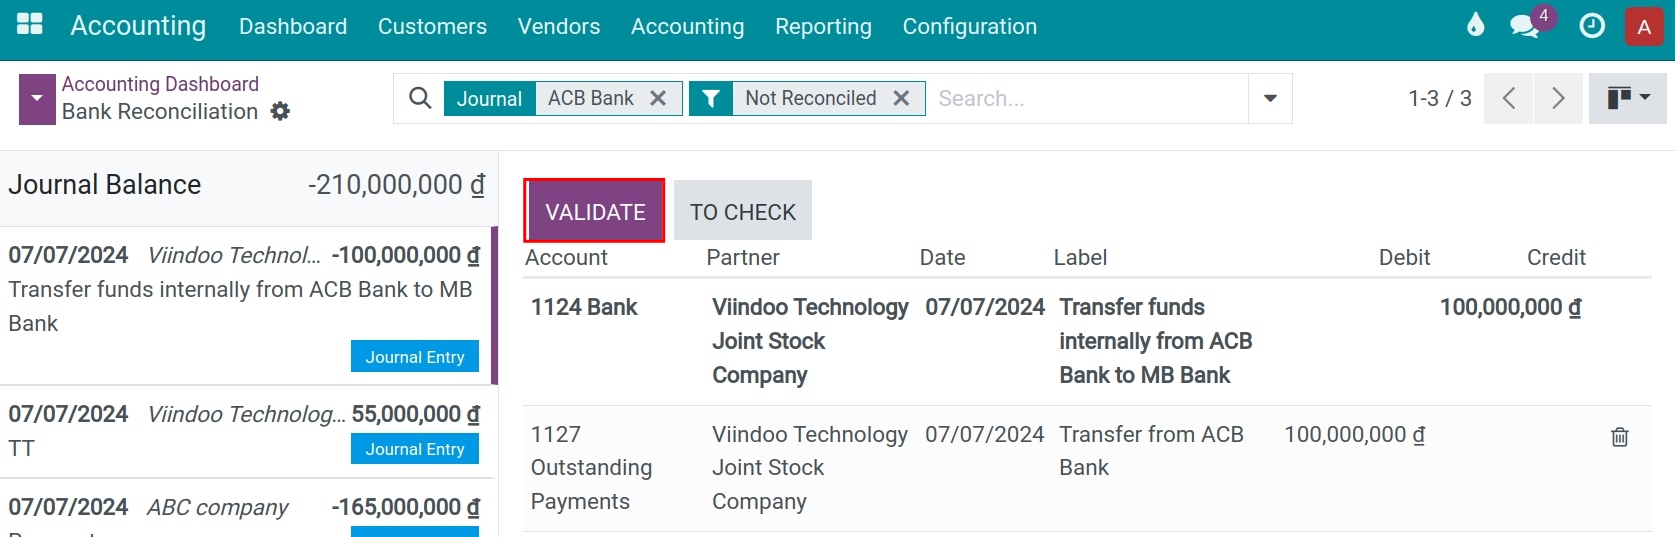1675x537 pixels.
Task: Click in the Search input field
Action: pos(1087,98)
